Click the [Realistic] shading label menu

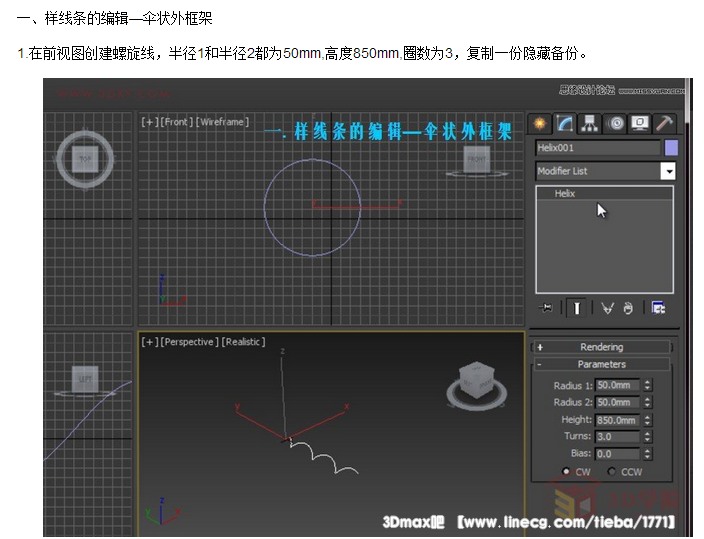(x=243, y=342)
